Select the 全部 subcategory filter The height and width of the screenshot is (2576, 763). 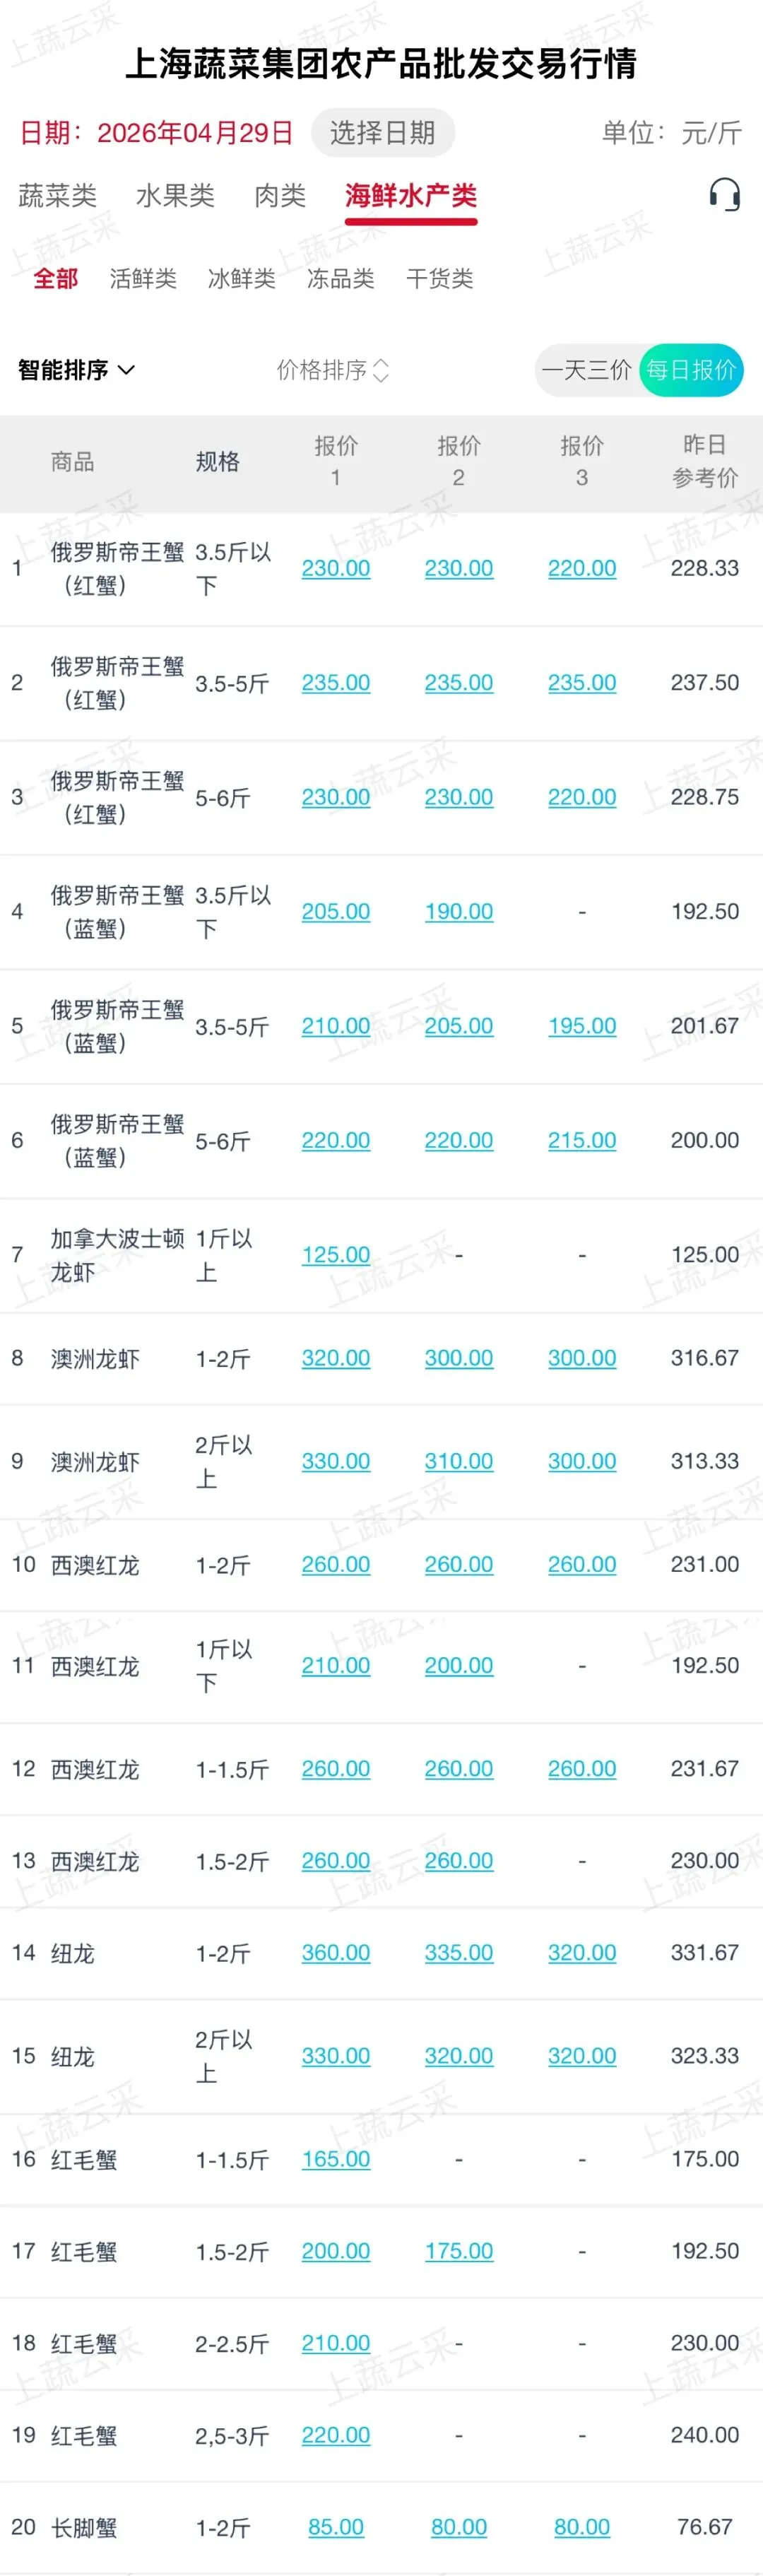click(55, 279)
